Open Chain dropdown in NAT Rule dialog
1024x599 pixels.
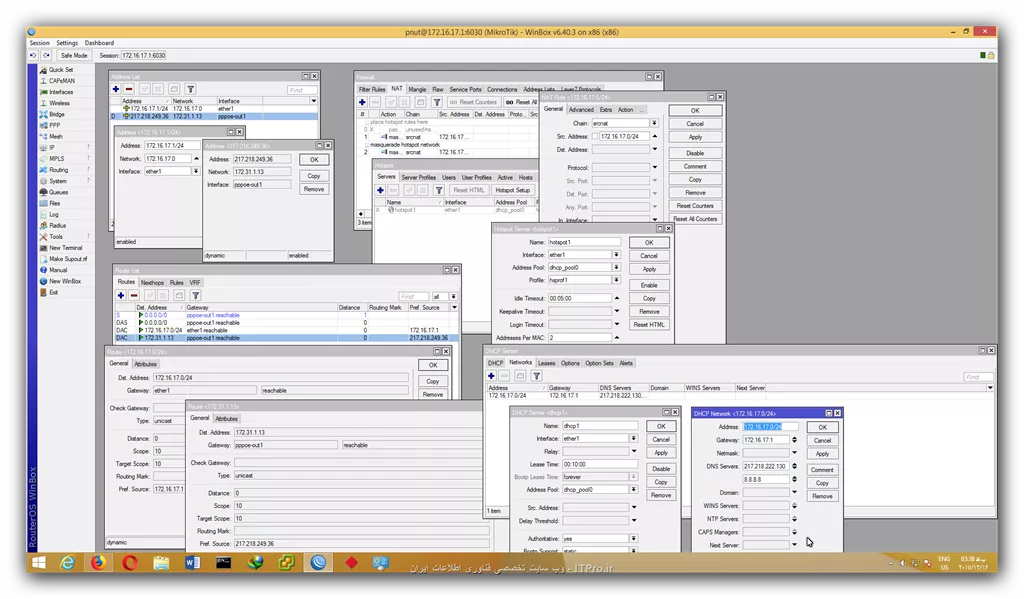point(654,123)
